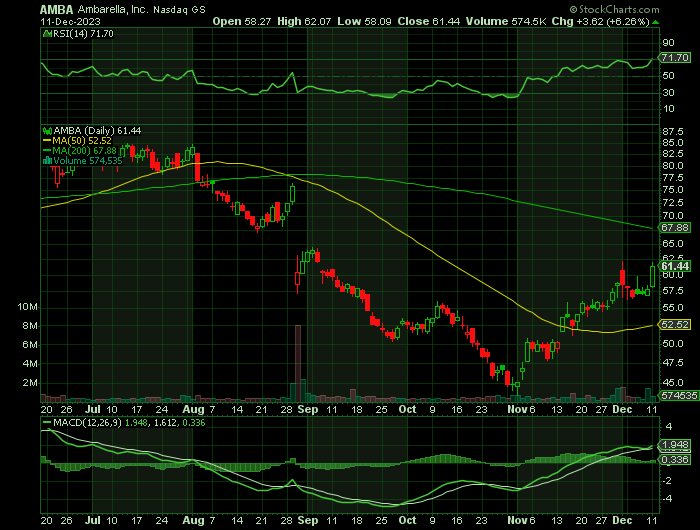Click the 1.948 MACD value tag
700x530 pixels.
click(675, 445)
